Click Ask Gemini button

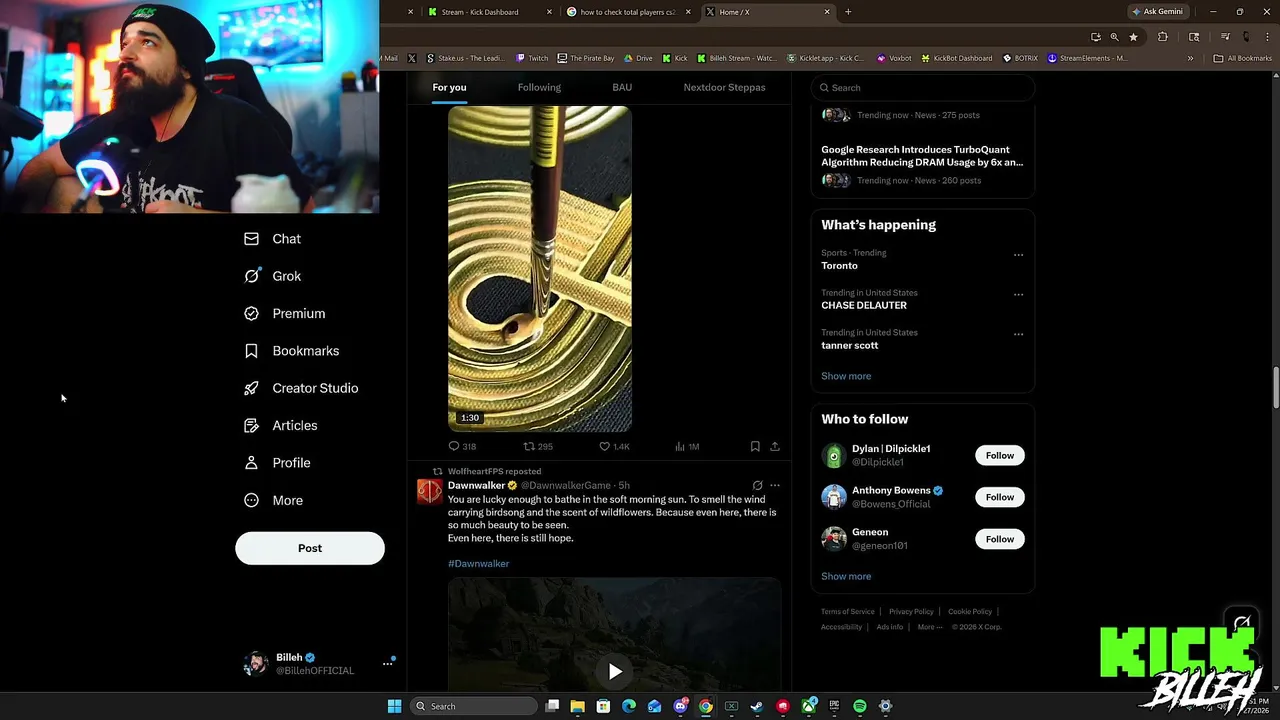tap(1158, 11)
